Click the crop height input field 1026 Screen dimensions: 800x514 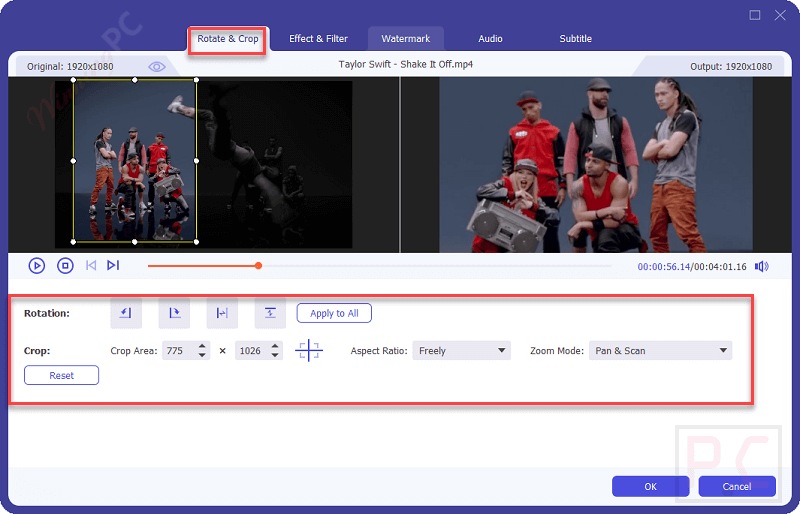point(252,351)
